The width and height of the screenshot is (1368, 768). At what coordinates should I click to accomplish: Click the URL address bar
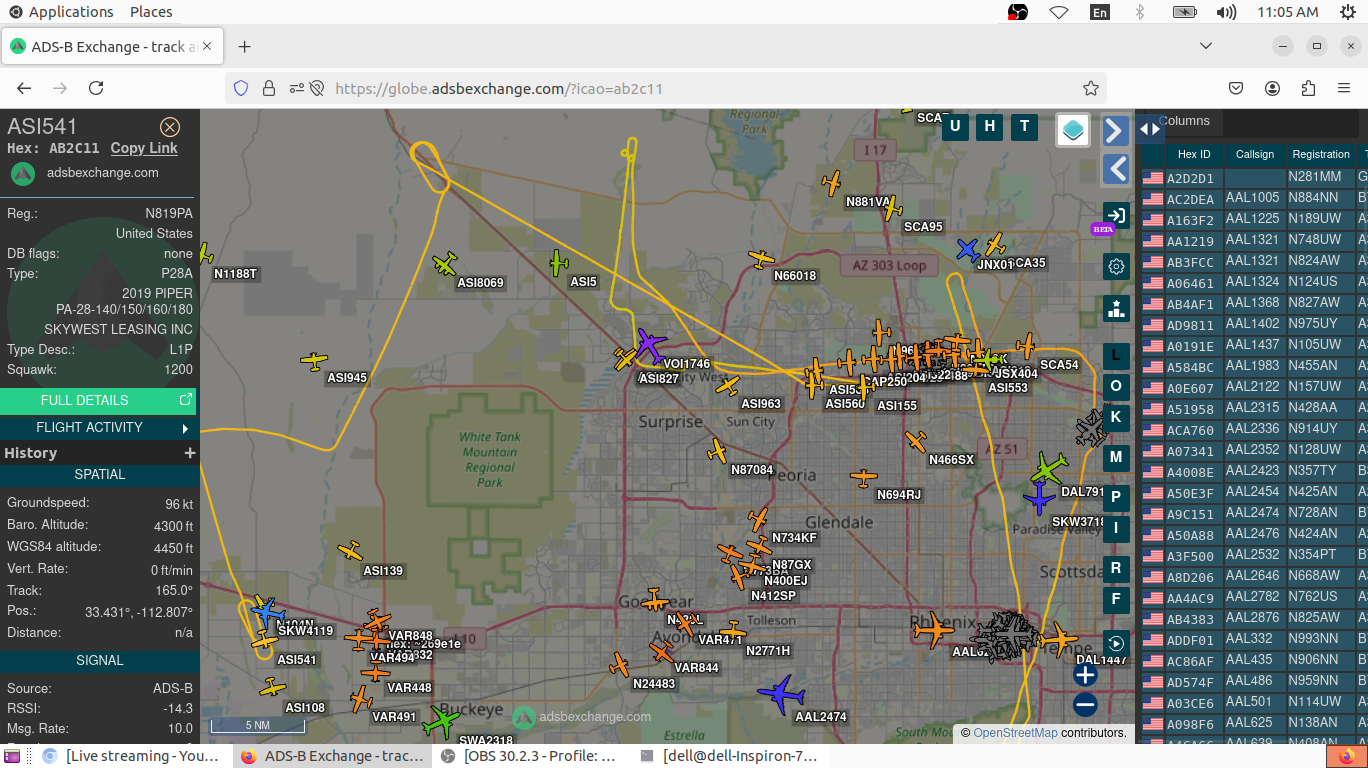point(665,88)
